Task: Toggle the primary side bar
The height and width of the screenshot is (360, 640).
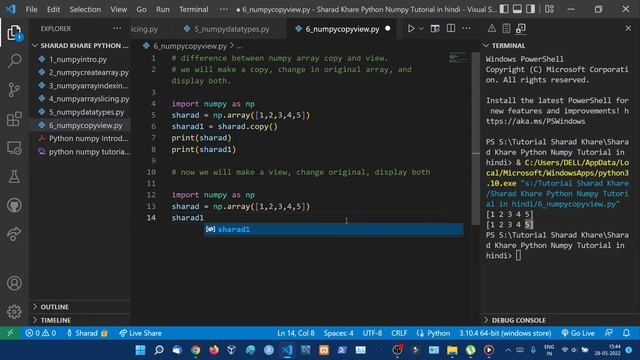Action: [504, 9]
